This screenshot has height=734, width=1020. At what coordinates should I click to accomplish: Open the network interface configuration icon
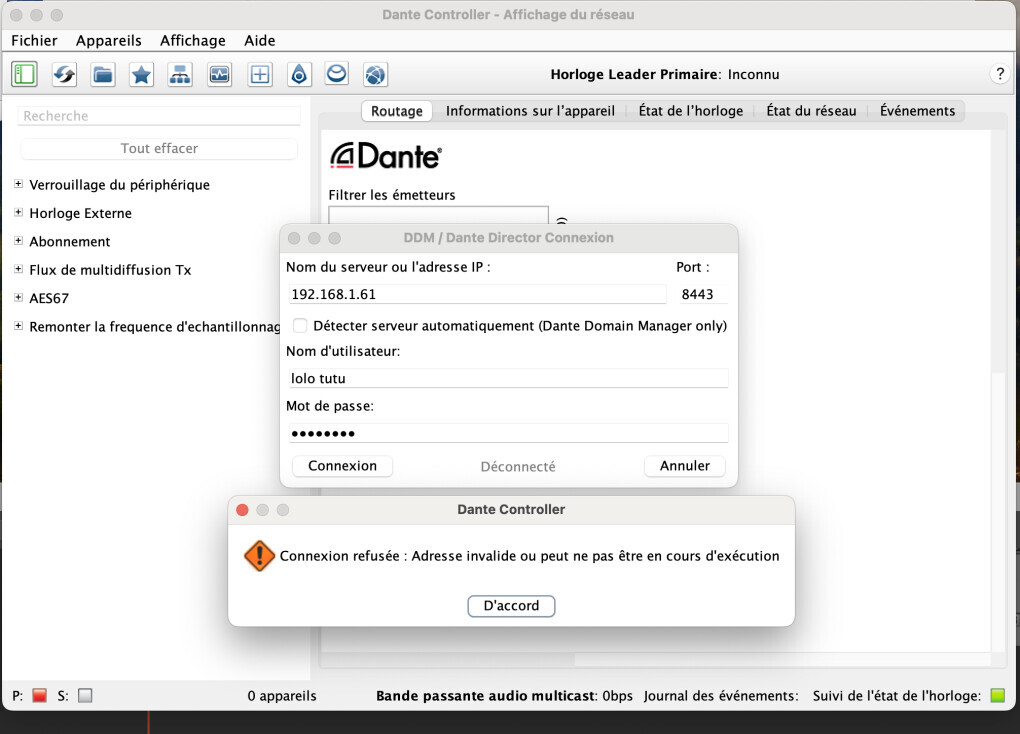coord(180,74)
